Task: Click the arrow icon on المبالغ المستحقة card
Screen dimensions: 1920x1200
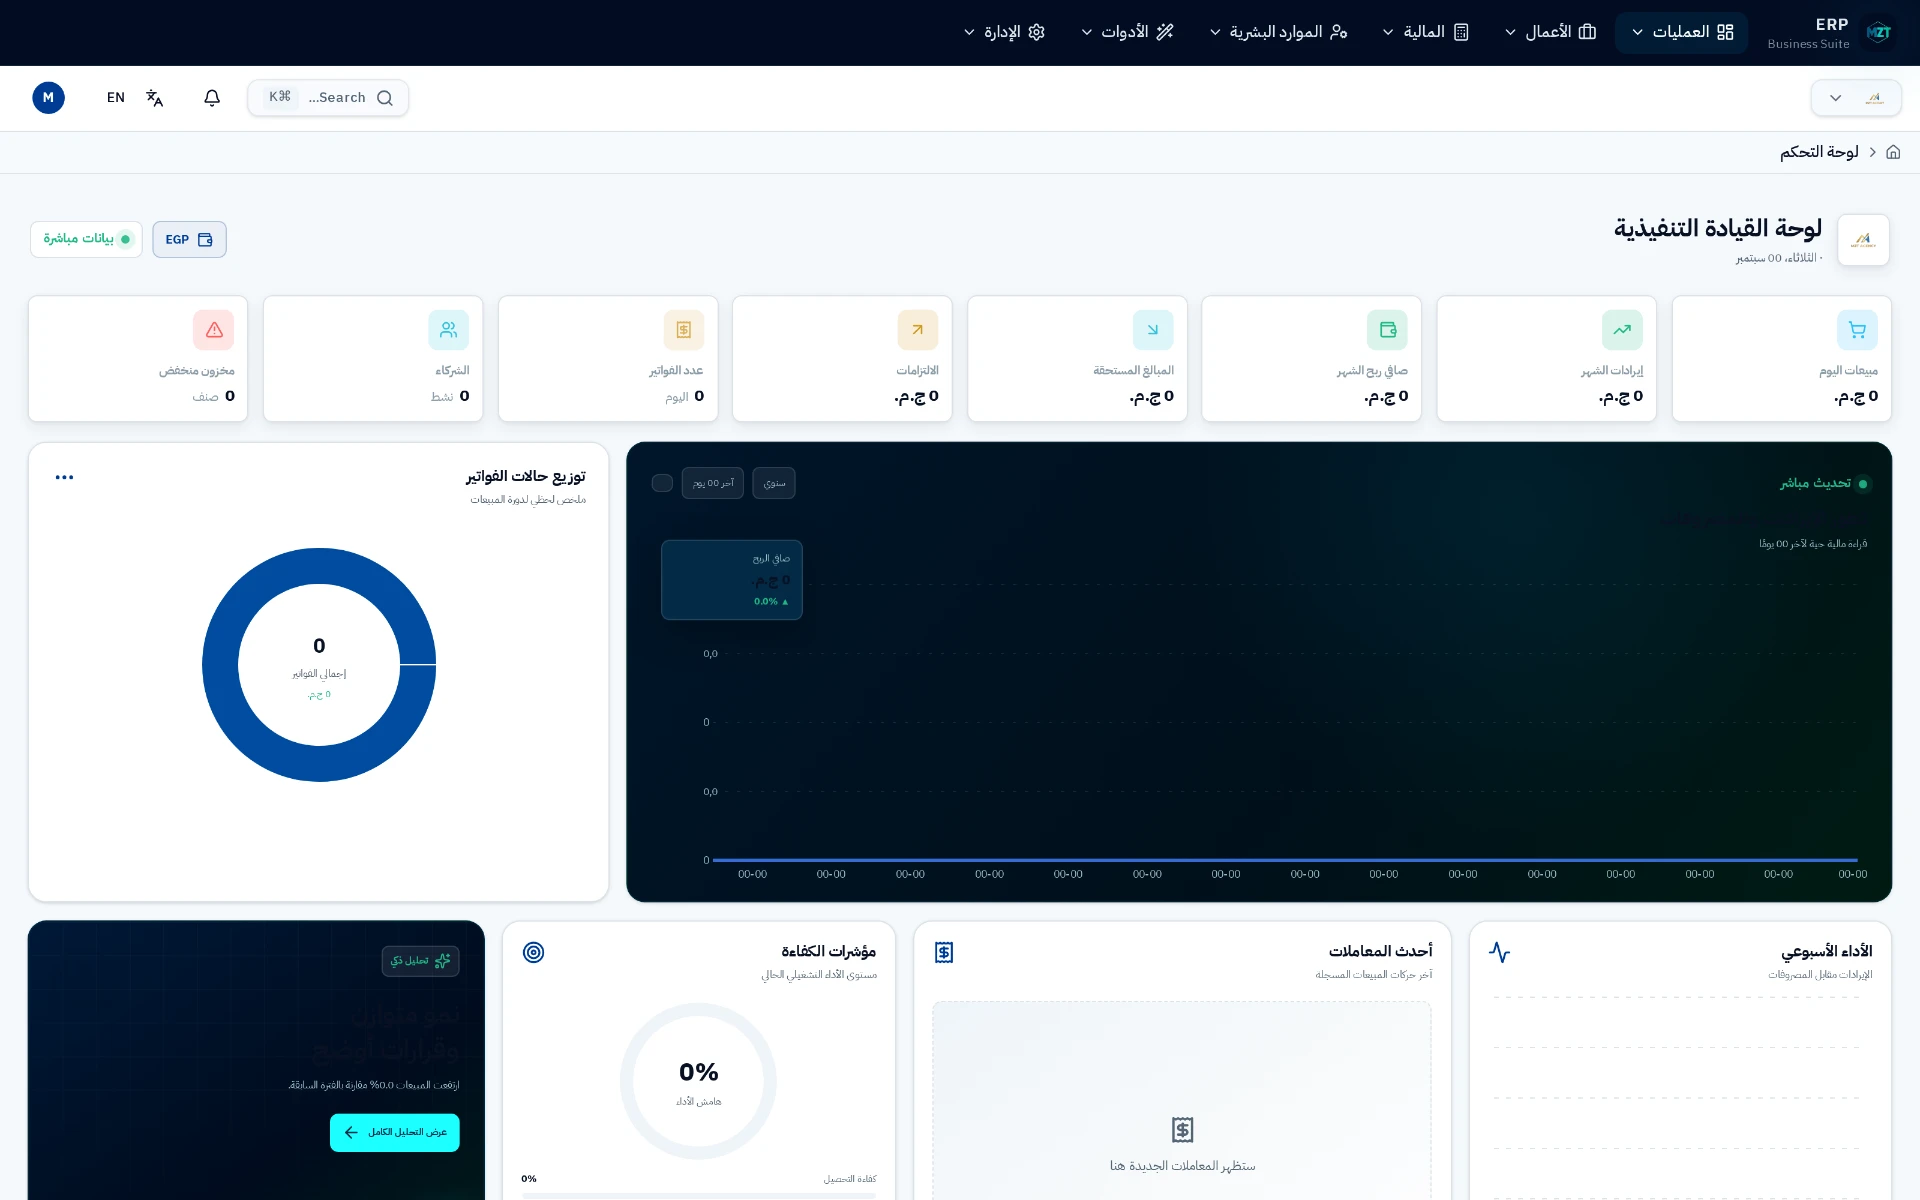Action: 1153,330
